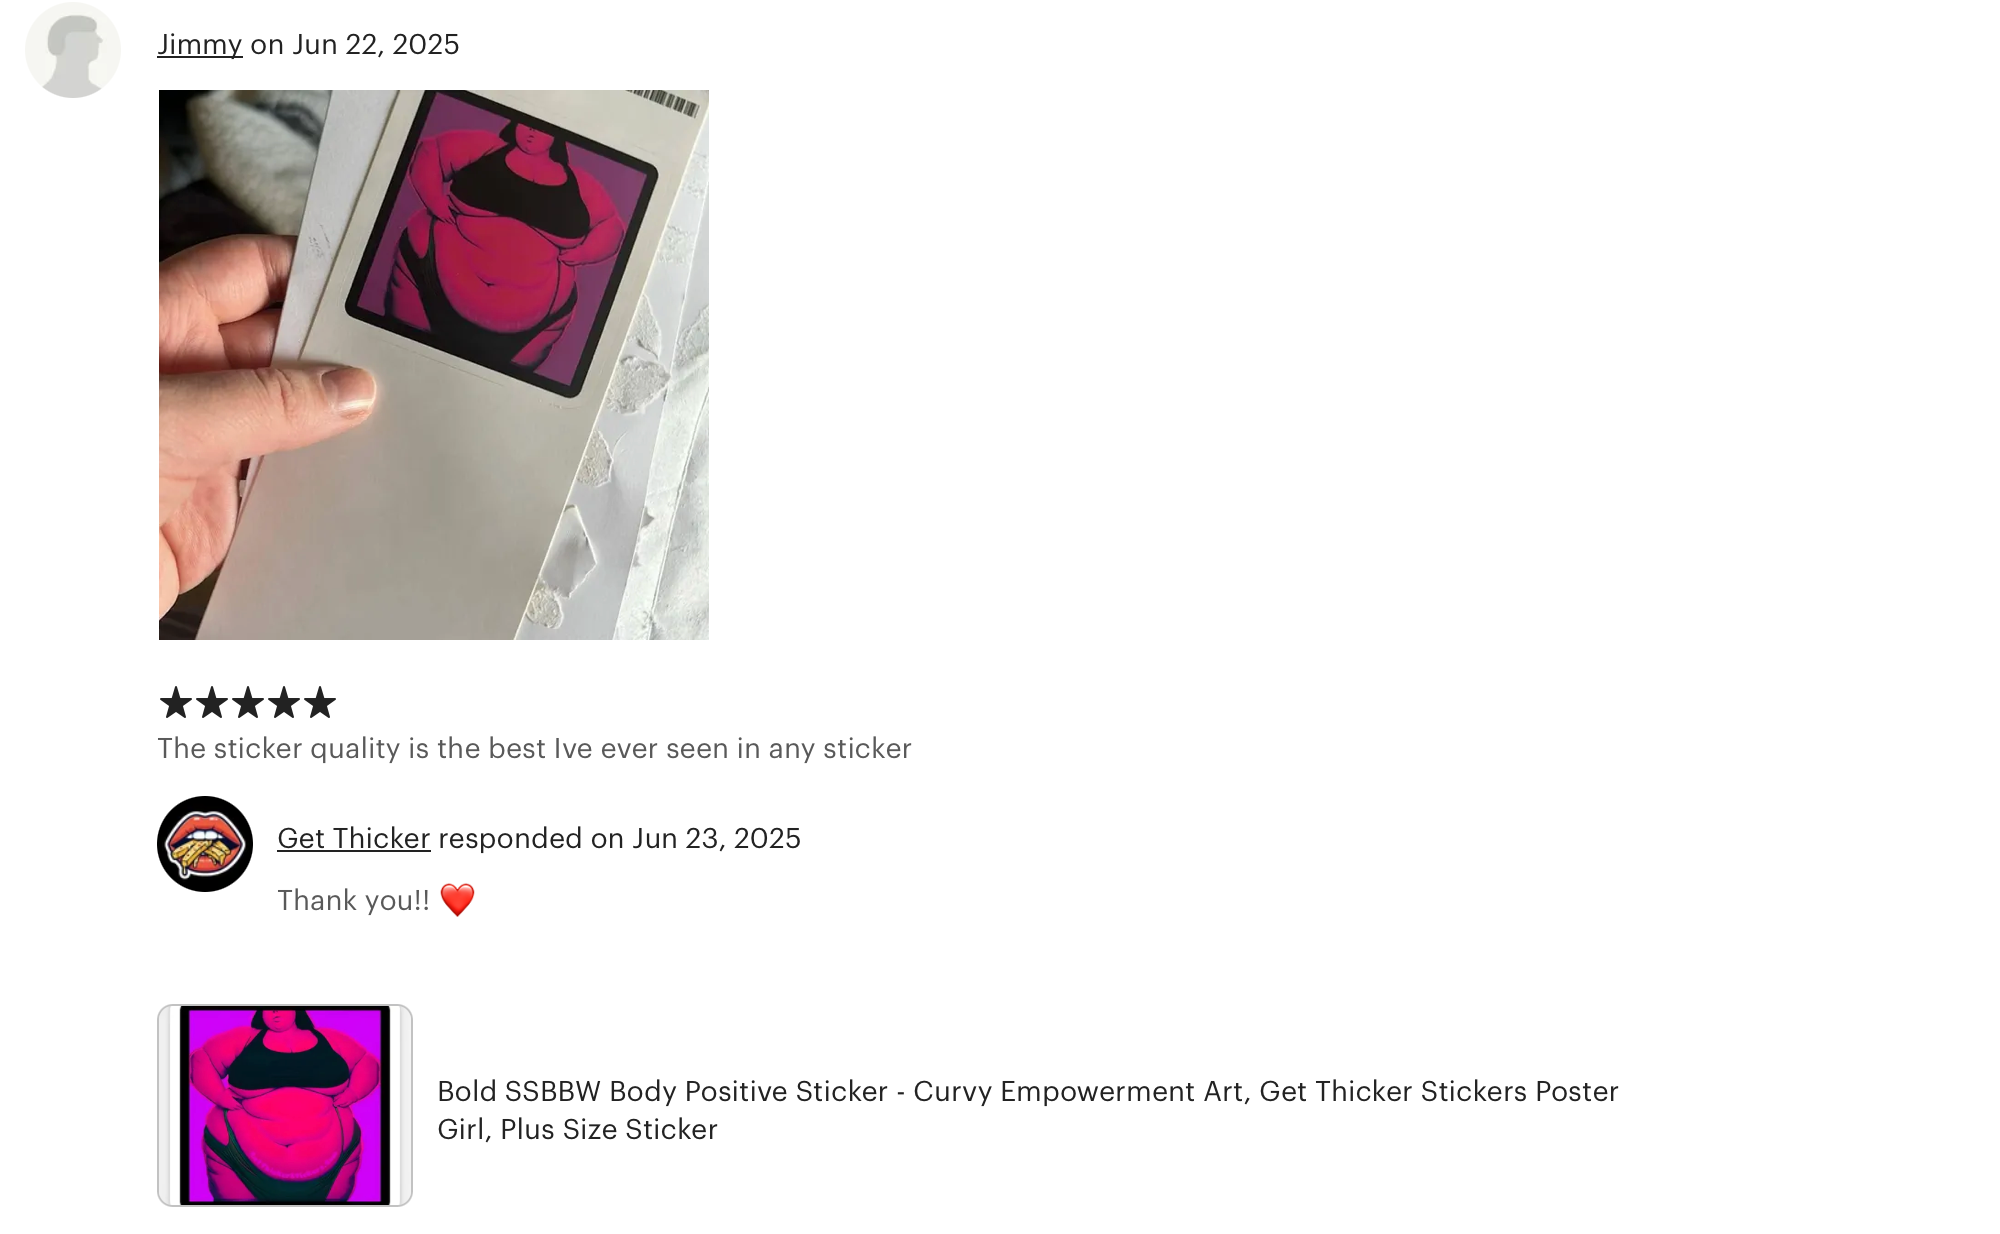Open Jimmy's profile avatar
The width and height of the screenshot is (2000, 1234).
73,50
